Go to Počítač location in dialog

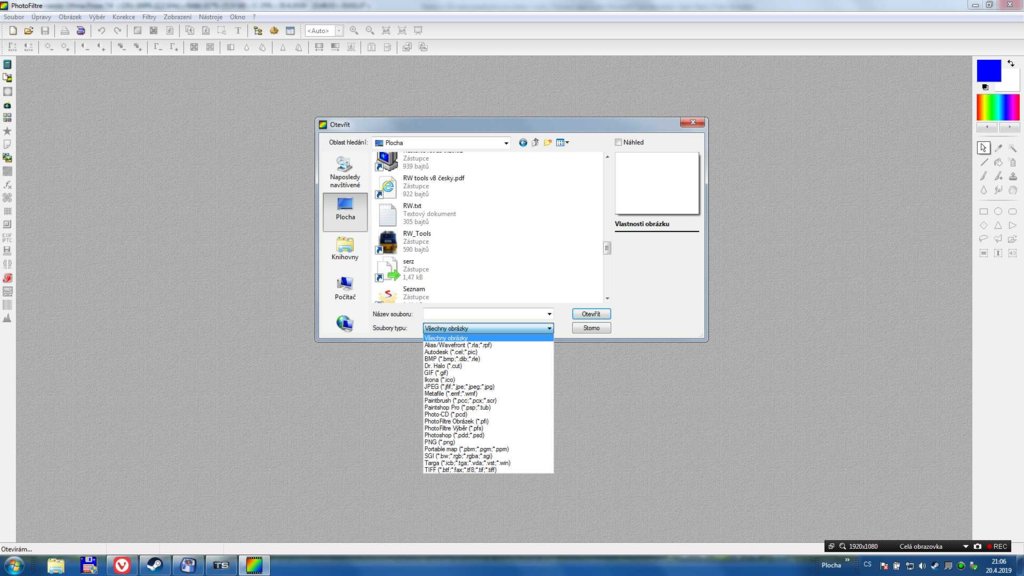coord(345,289)
